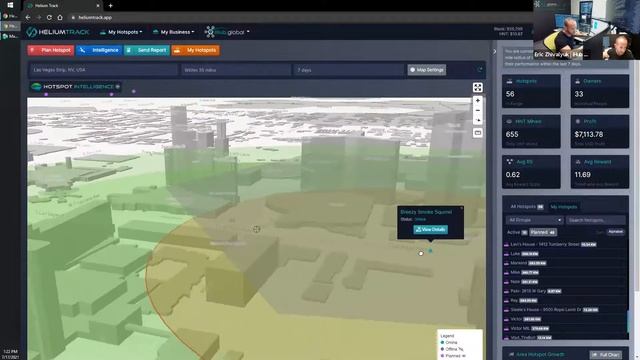Click the Online entry in map legend
The height and width of the screenshot is (360, 640).
[449, 342]
